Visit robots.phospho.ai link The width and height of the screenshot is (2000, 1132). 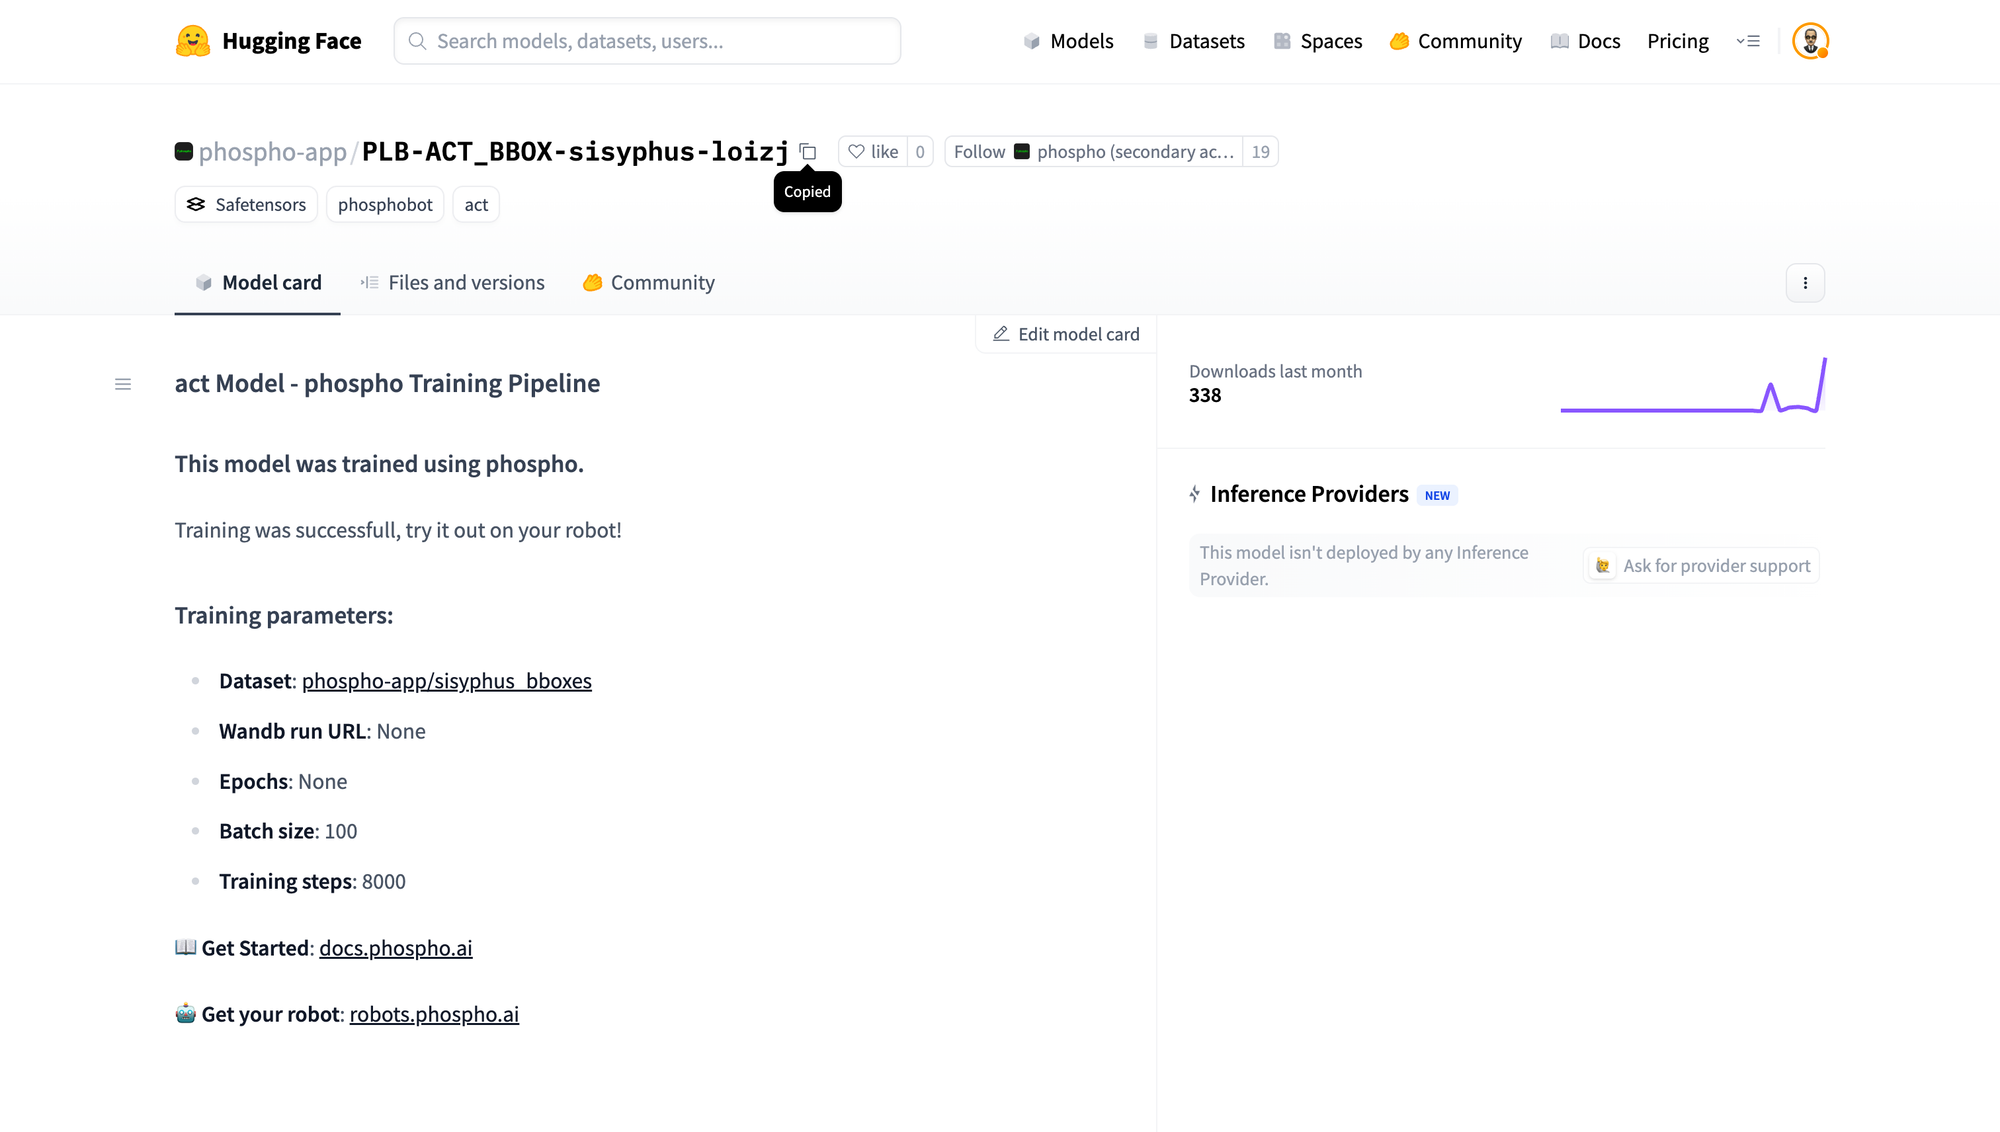(x=434, y=1014)
